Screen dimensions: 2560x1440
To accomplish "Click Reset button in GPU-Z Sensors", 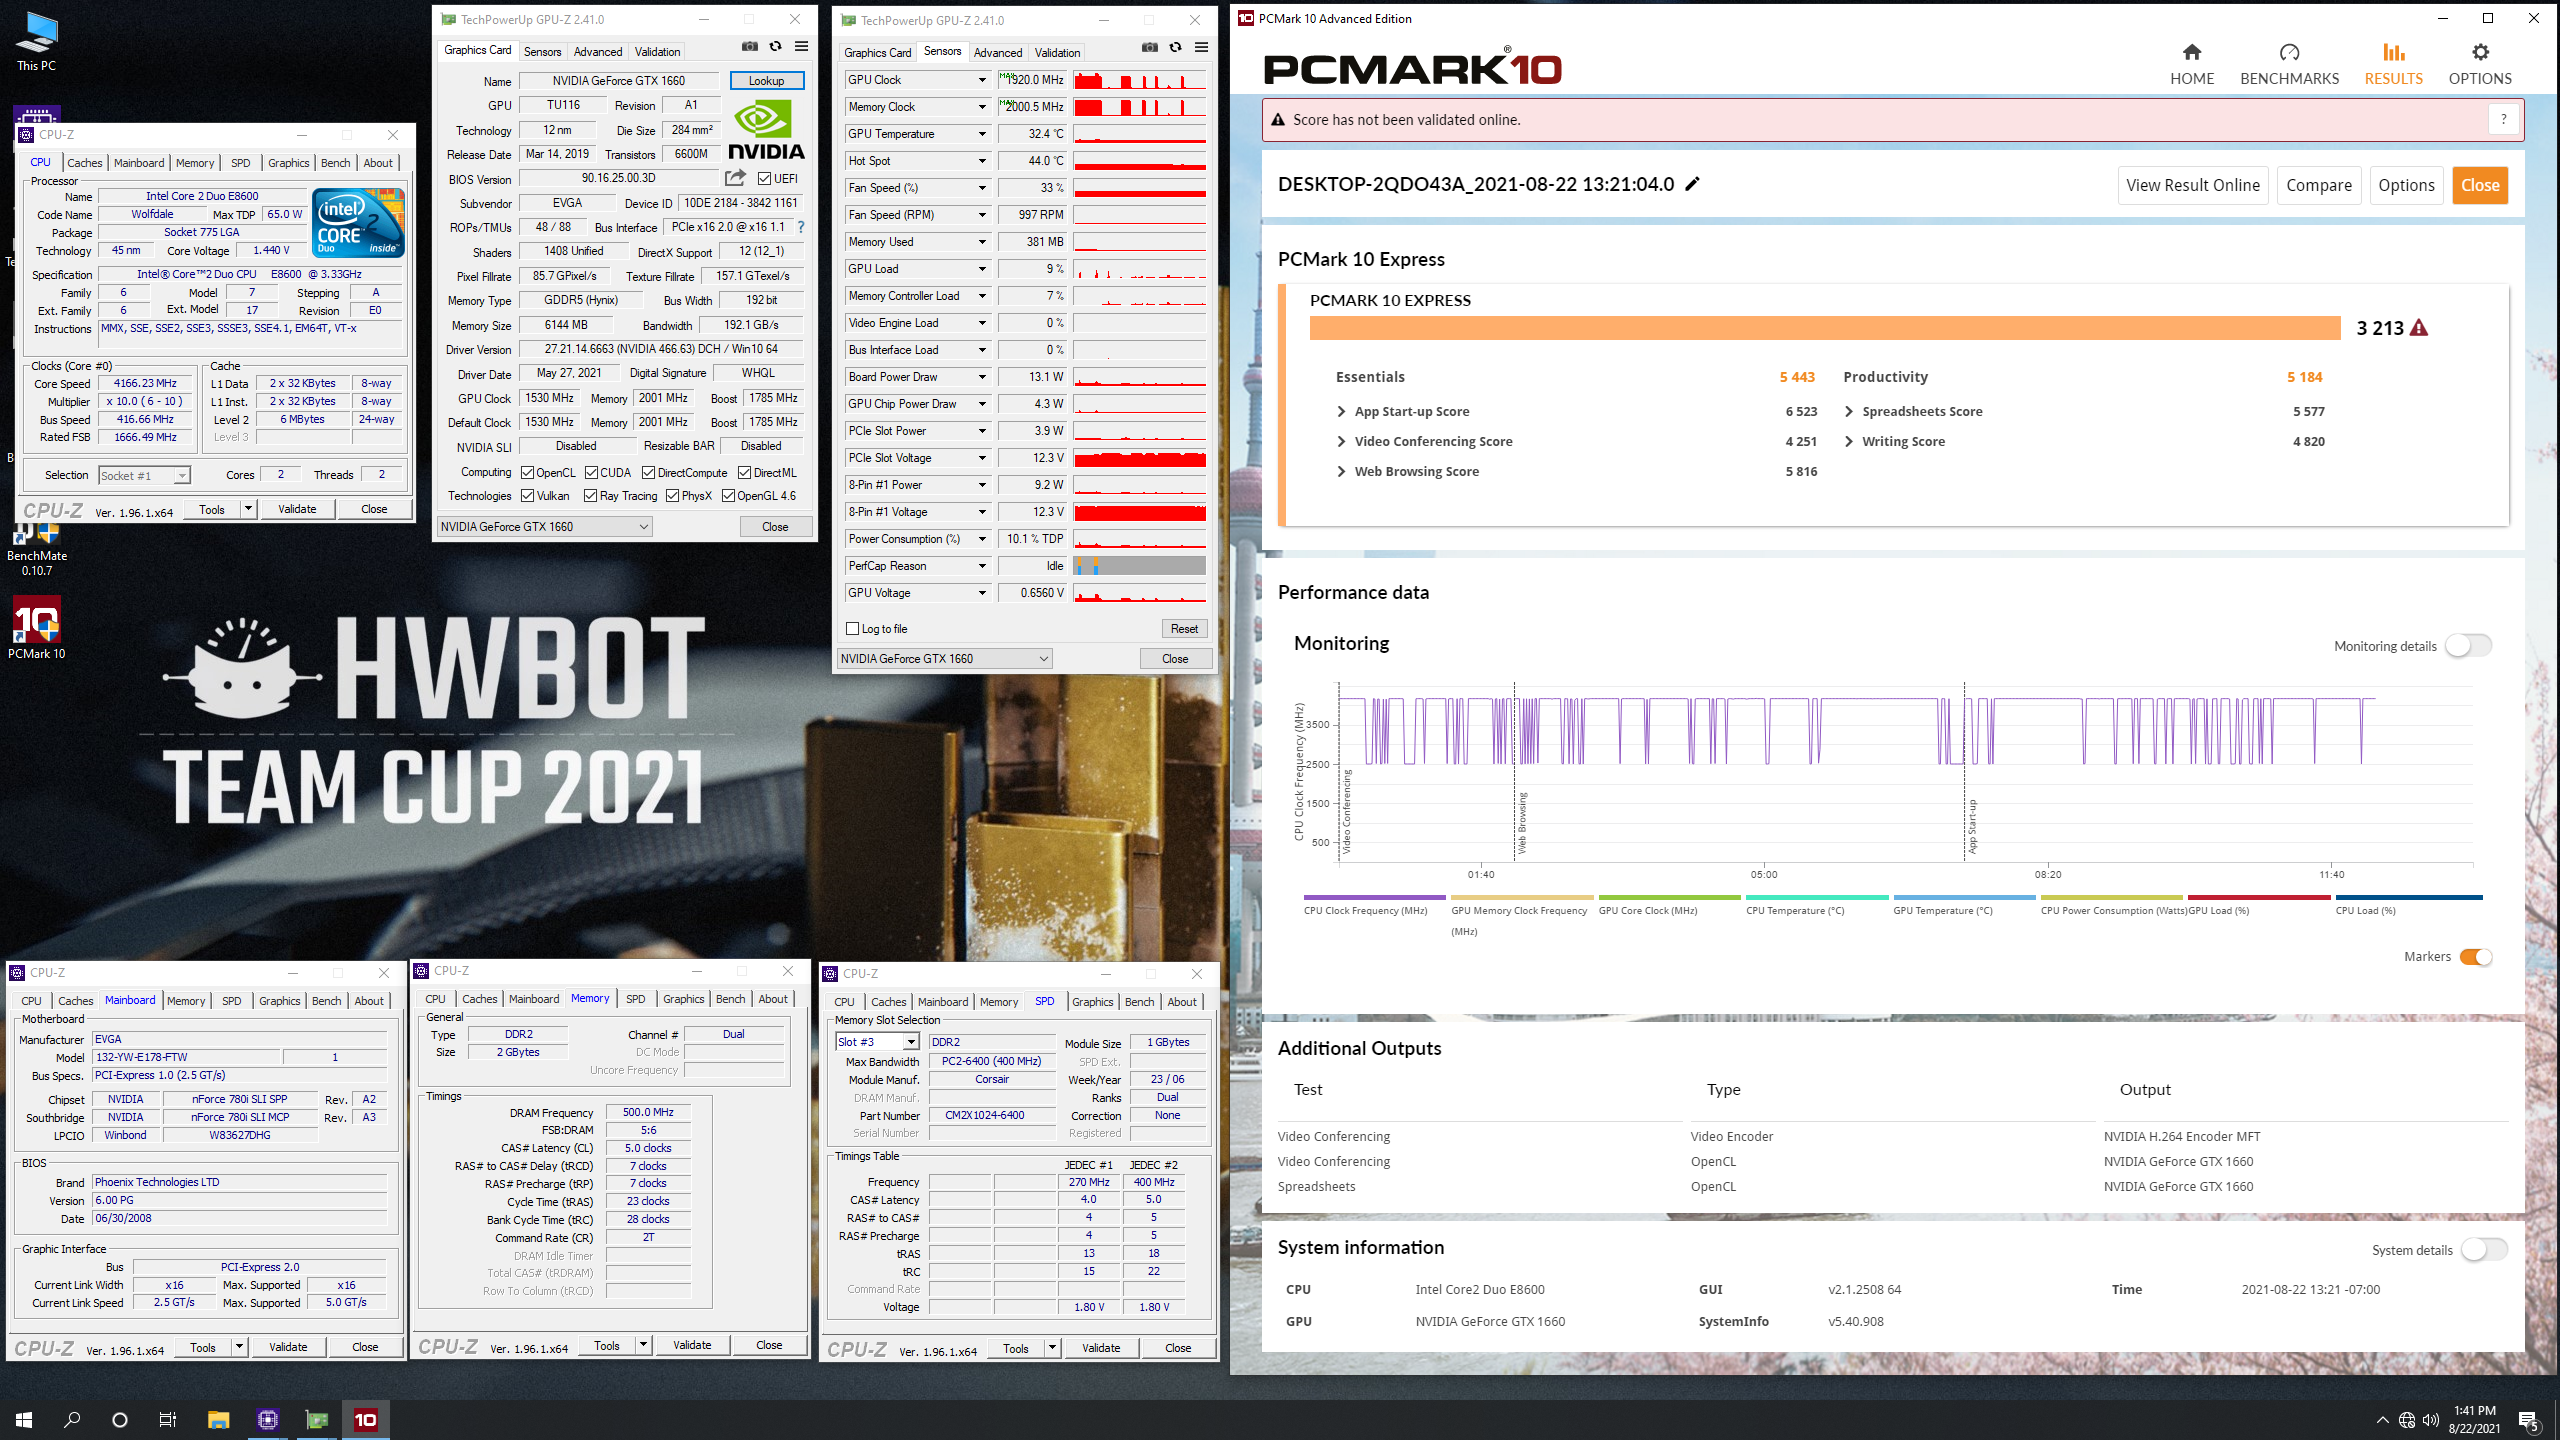I will pyautogui.click(x=1184, y=629).
